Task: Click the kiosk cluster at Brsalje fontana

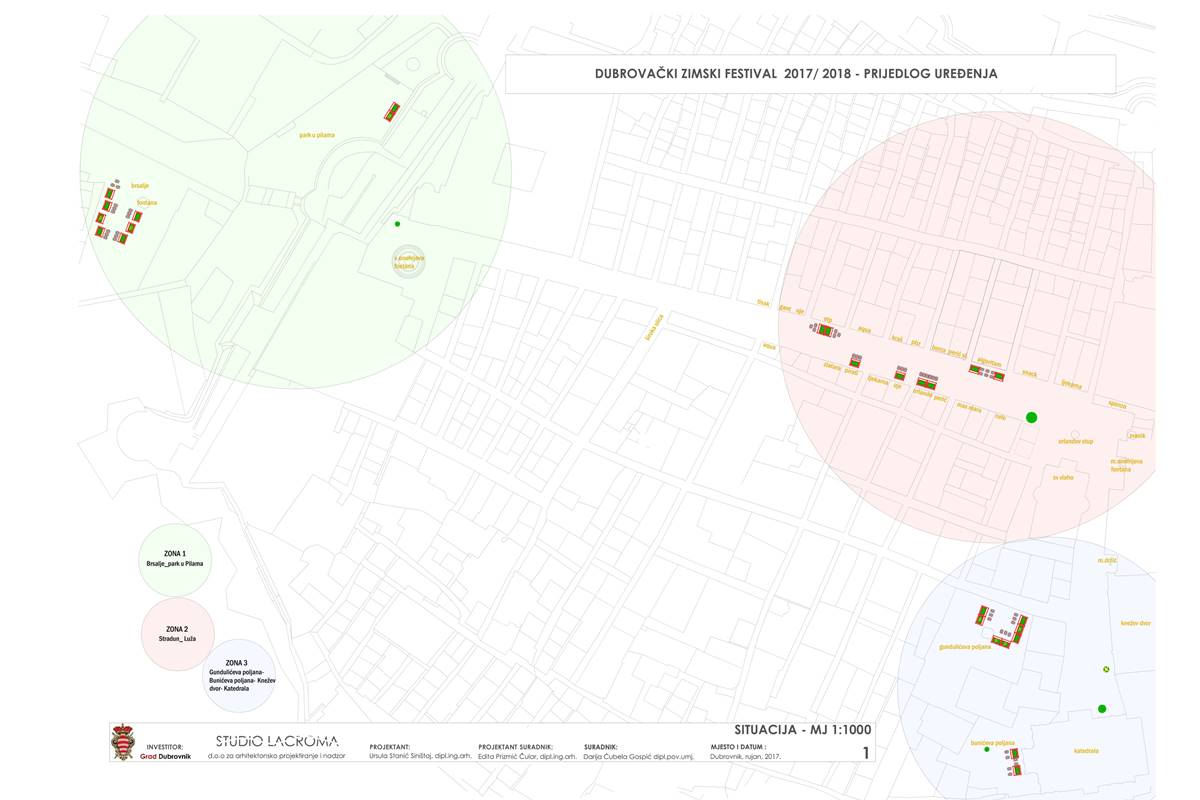Action: click(117, 213)
